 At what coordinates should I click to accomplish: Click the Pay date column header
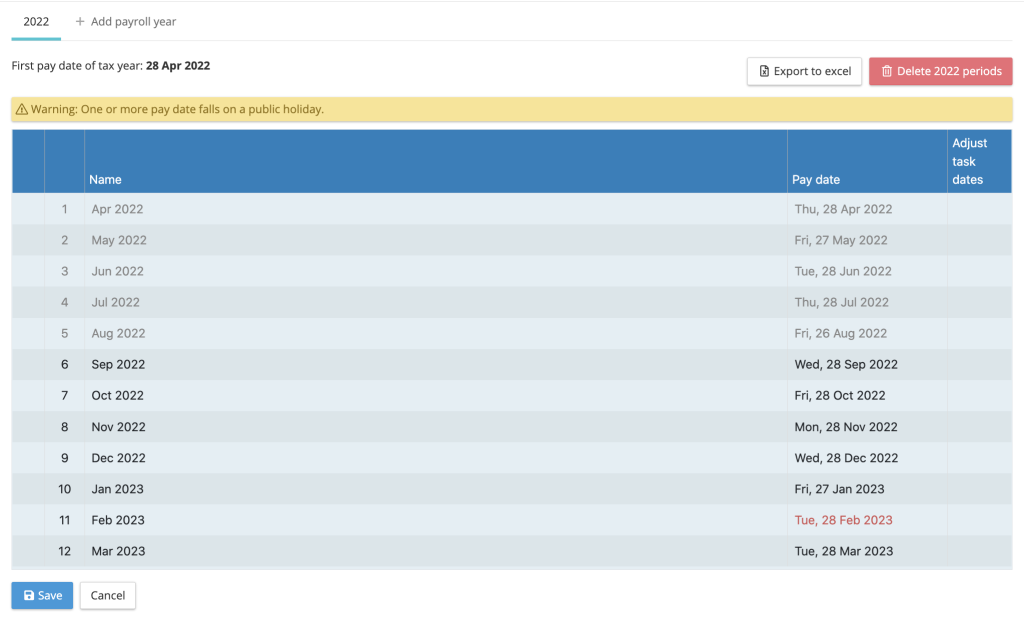point(816,180)
